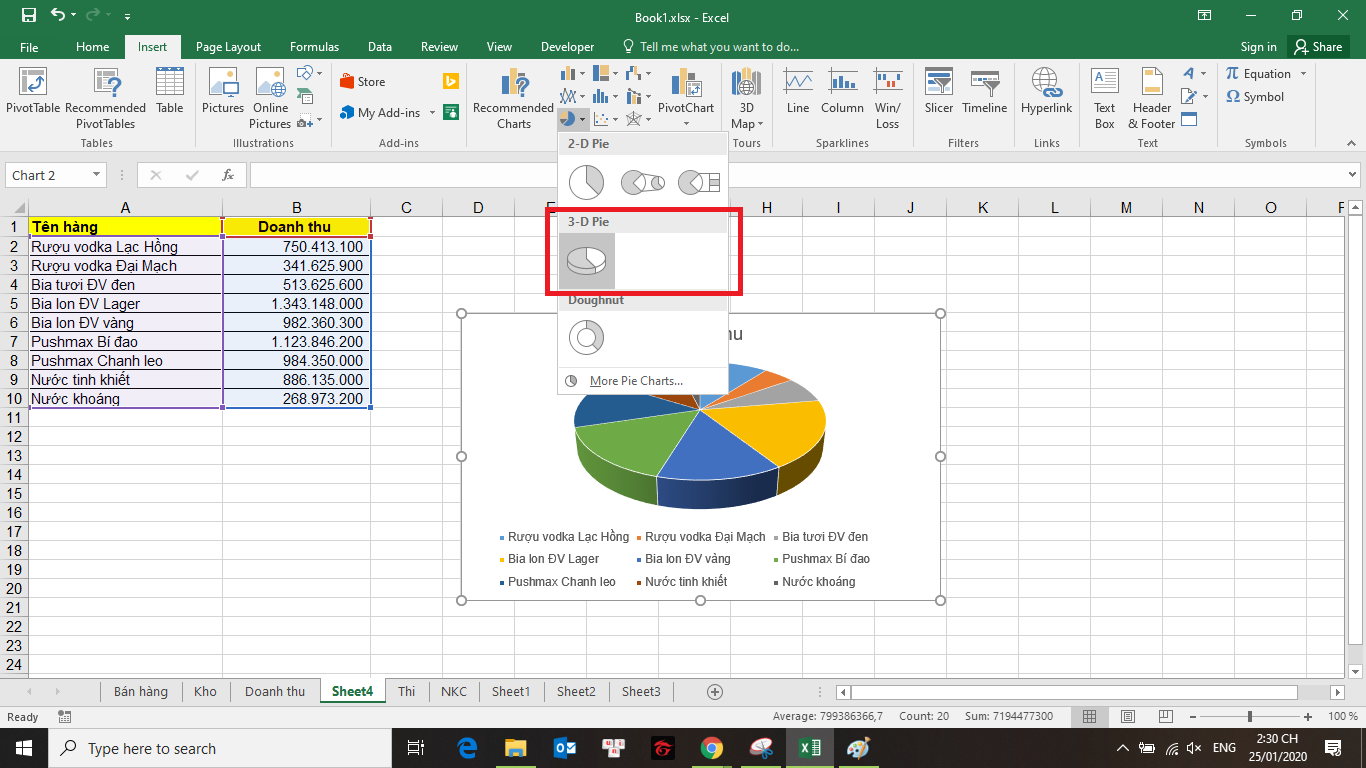Select the 3-D Pie chart option

point(586,260)
